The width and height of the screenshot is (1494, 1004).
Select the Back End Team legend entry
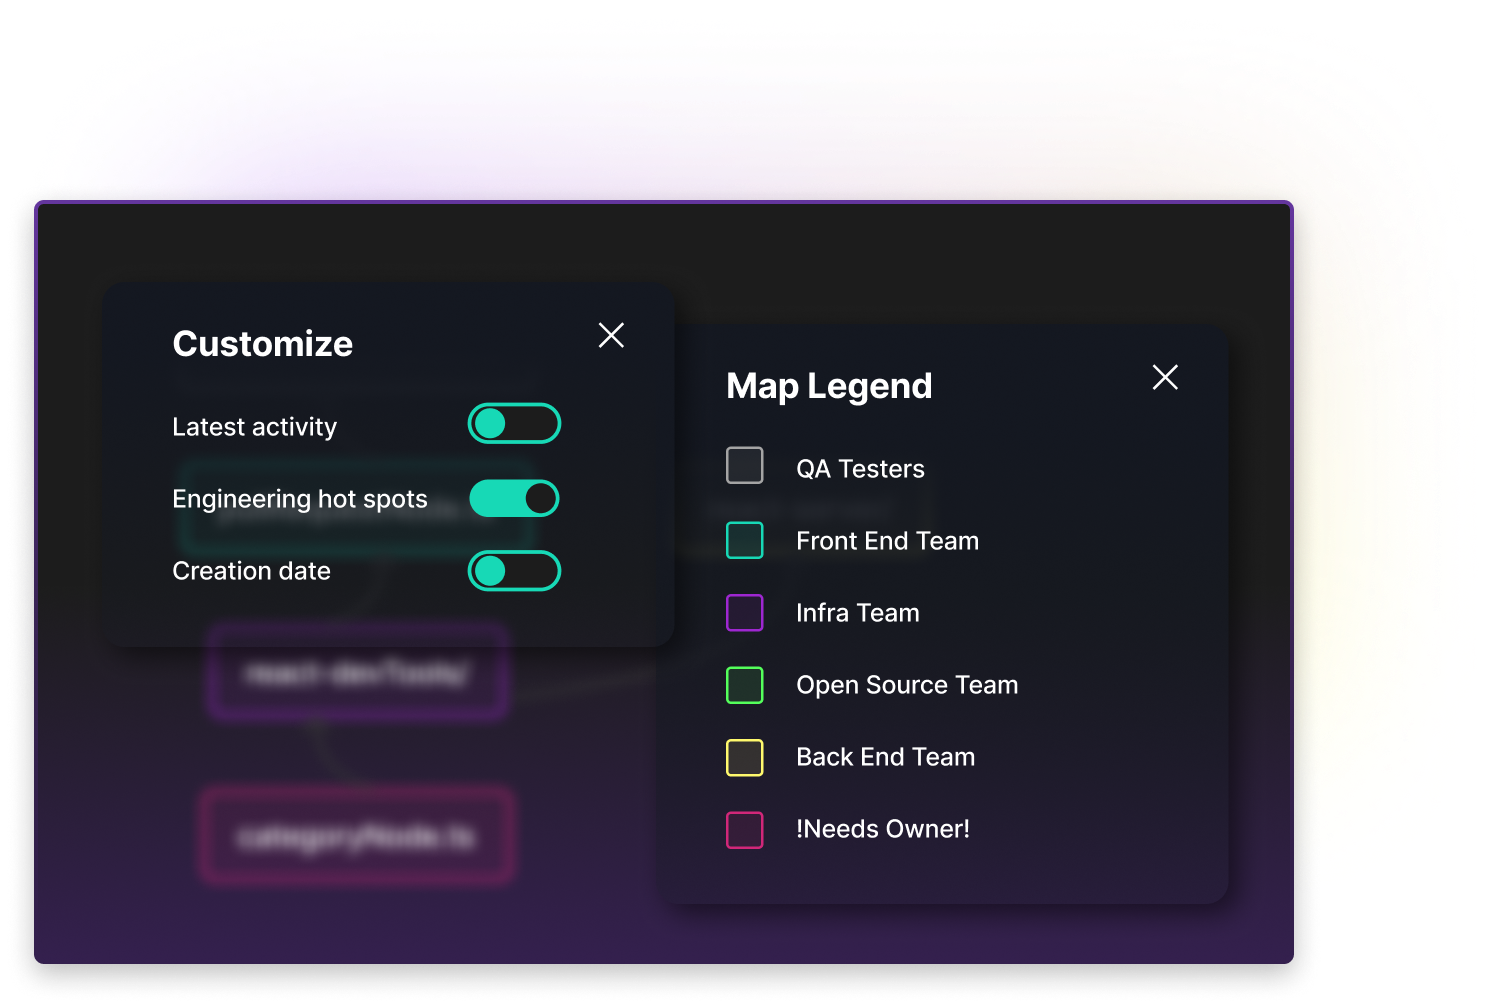(885, 757)
